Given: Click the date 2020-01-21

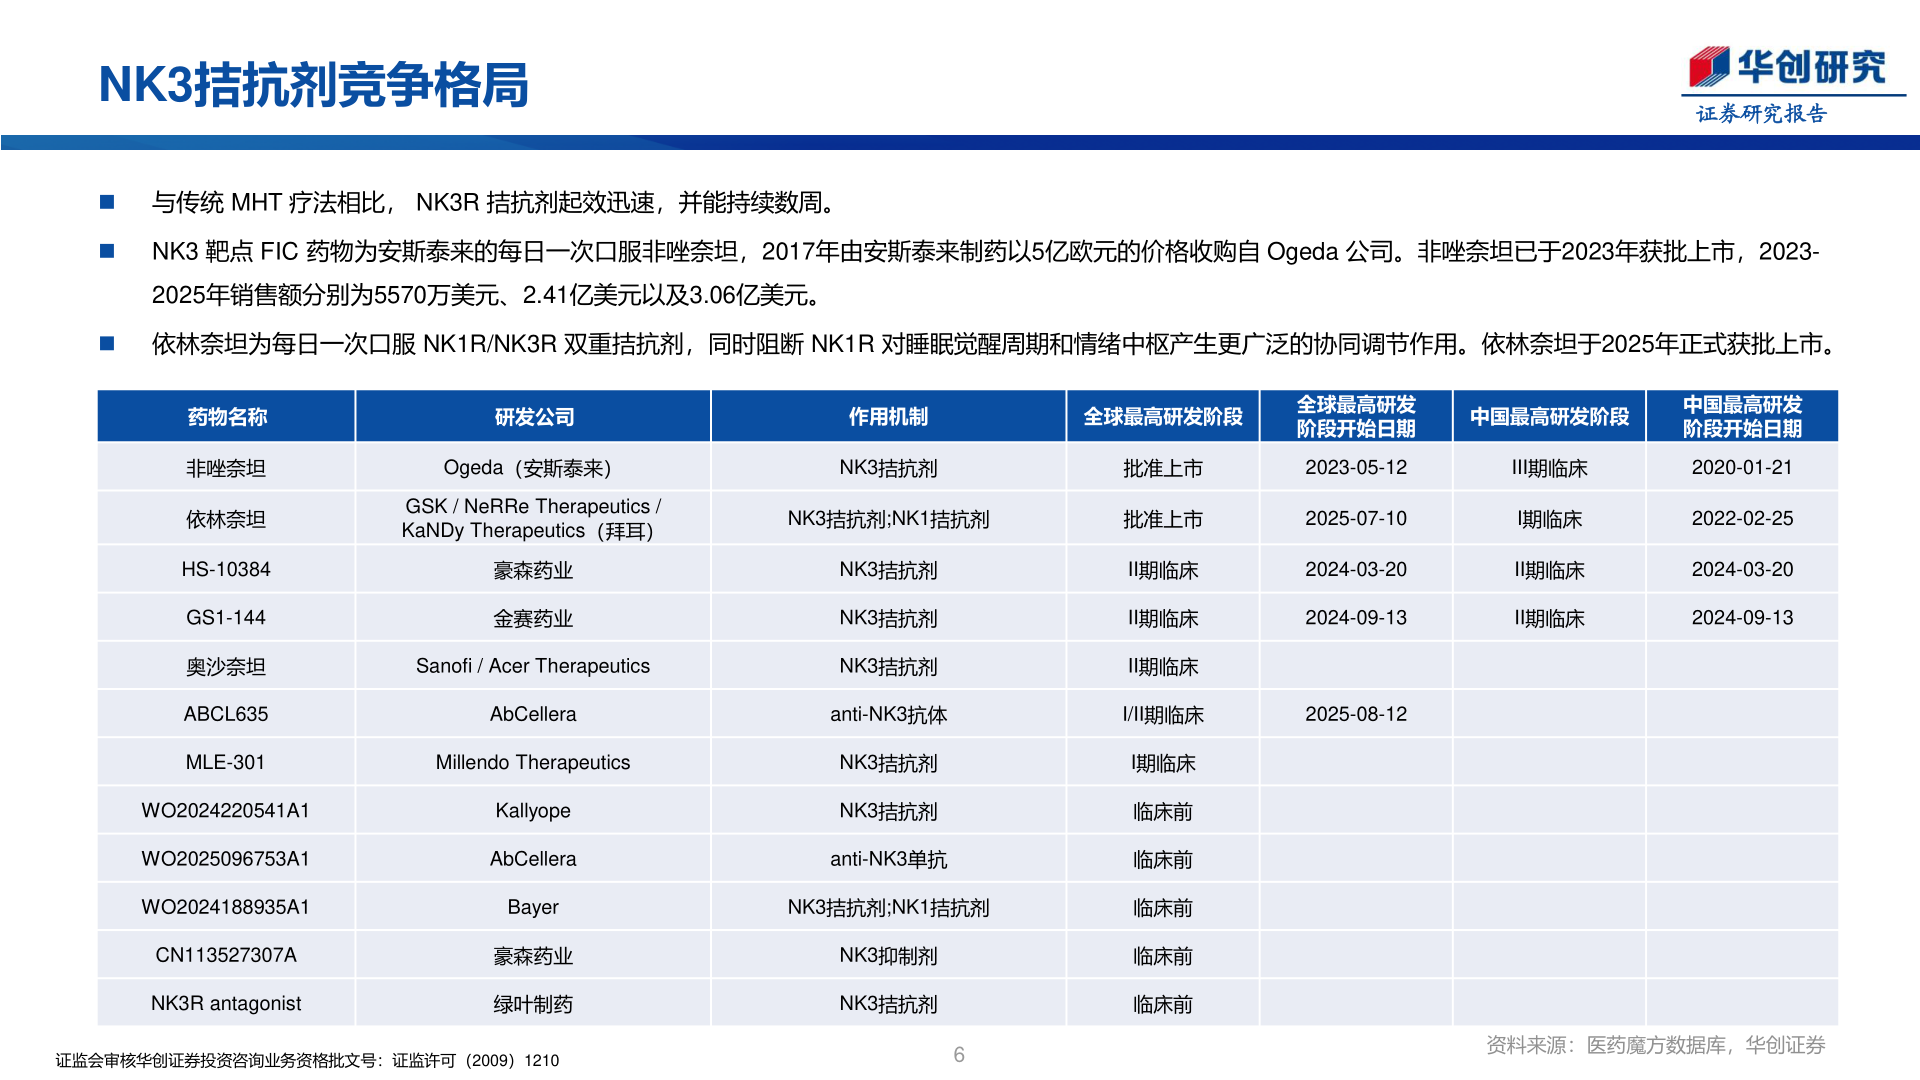Looking at the screenshot, I should pyautogui.click(x=1742, y=468).
